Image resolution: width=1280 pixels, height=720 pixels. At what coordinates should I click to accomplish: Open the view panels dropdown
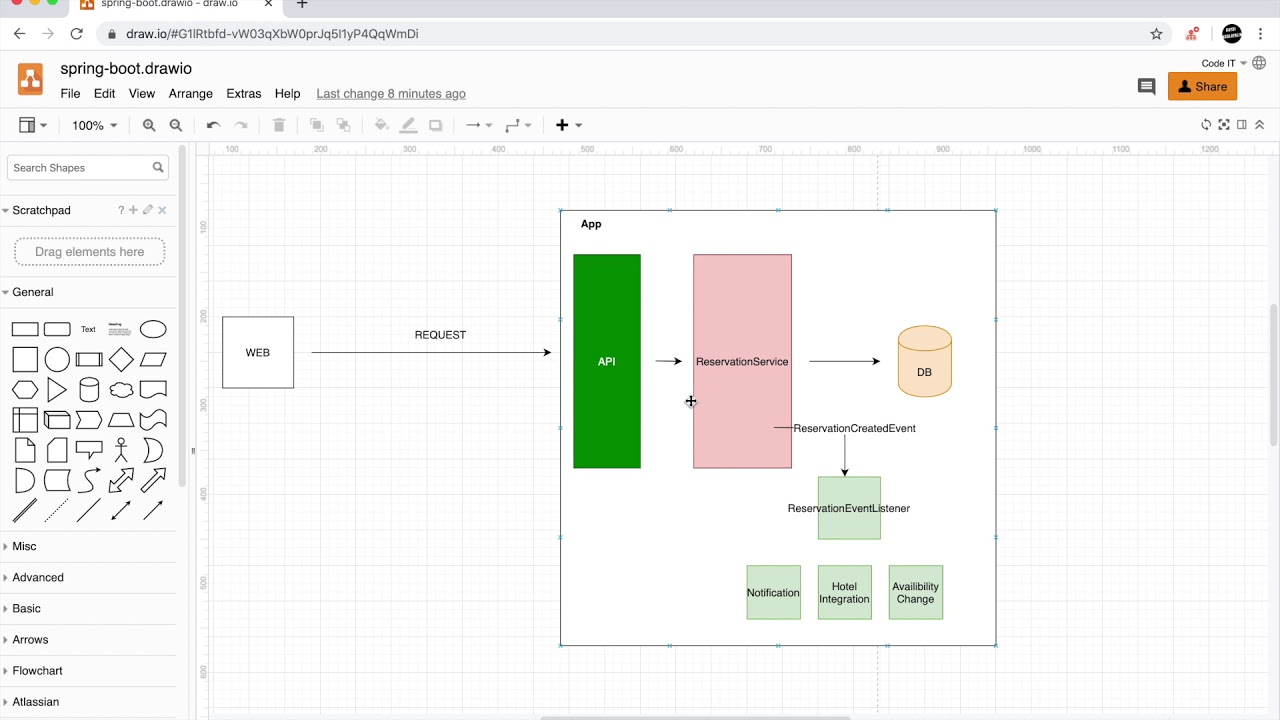(33, 125)
